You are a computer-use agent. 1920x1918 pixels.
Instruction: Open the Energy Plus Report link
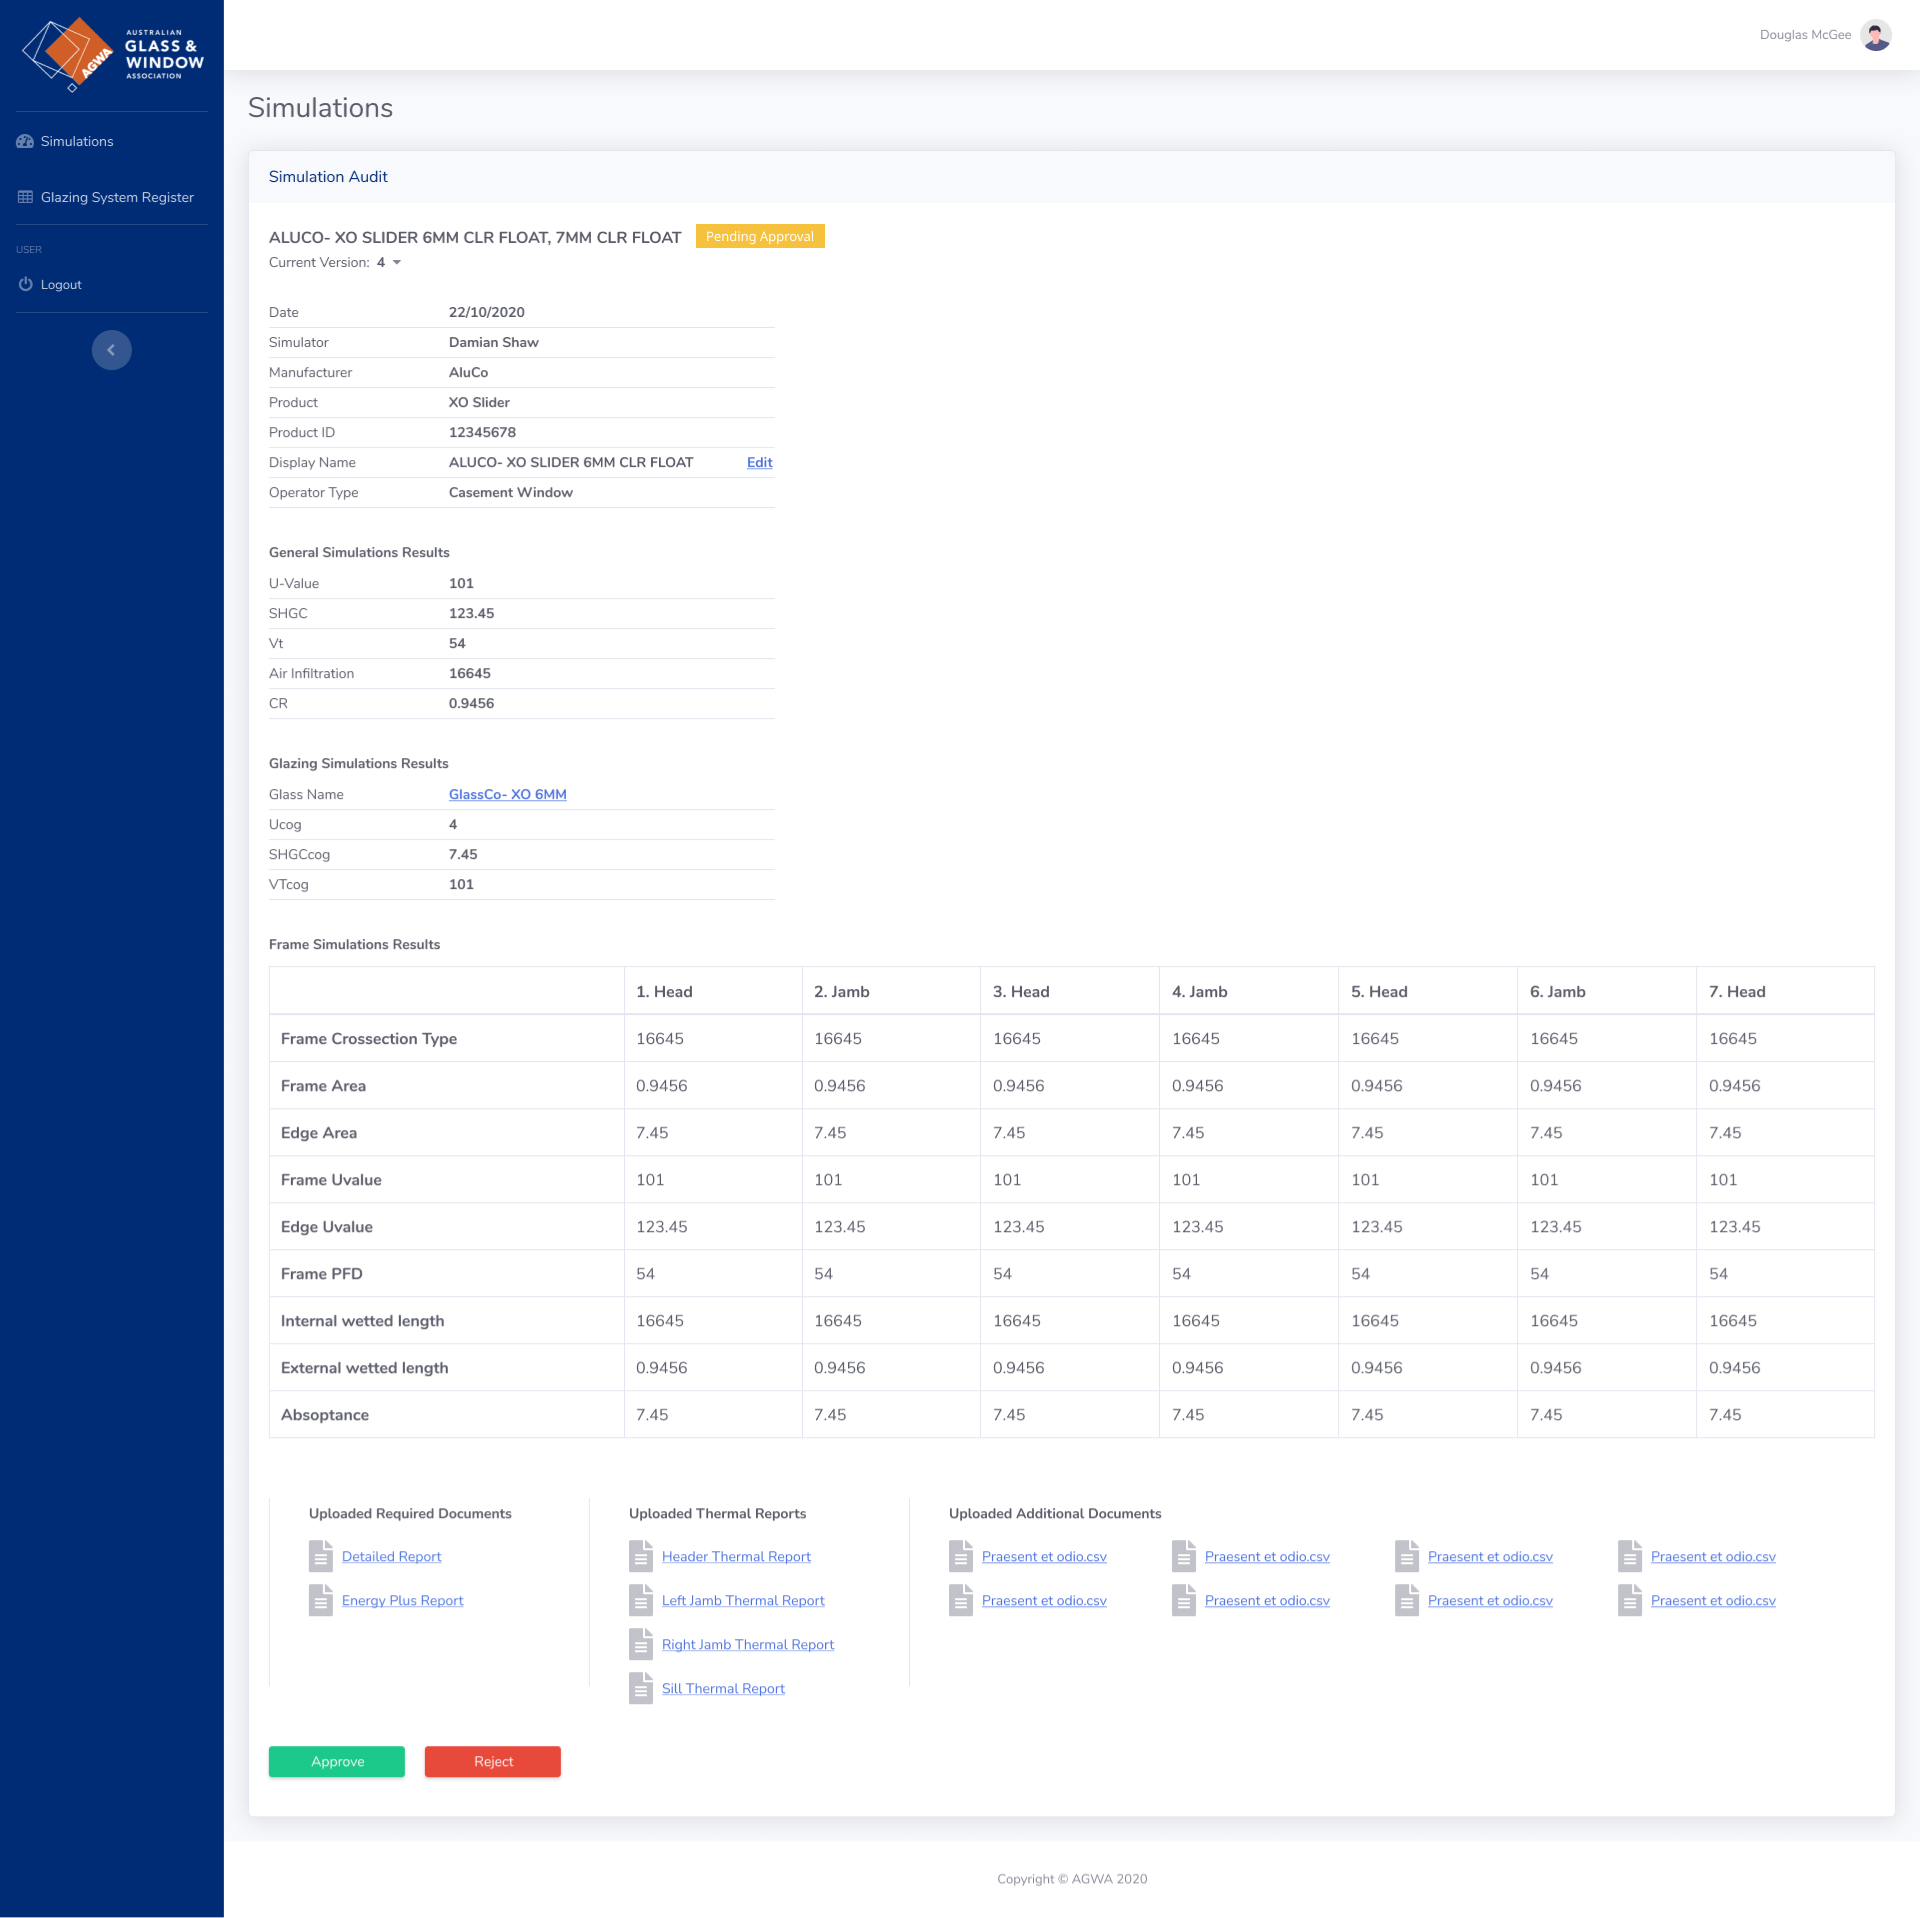click(x=402, y=1600)
